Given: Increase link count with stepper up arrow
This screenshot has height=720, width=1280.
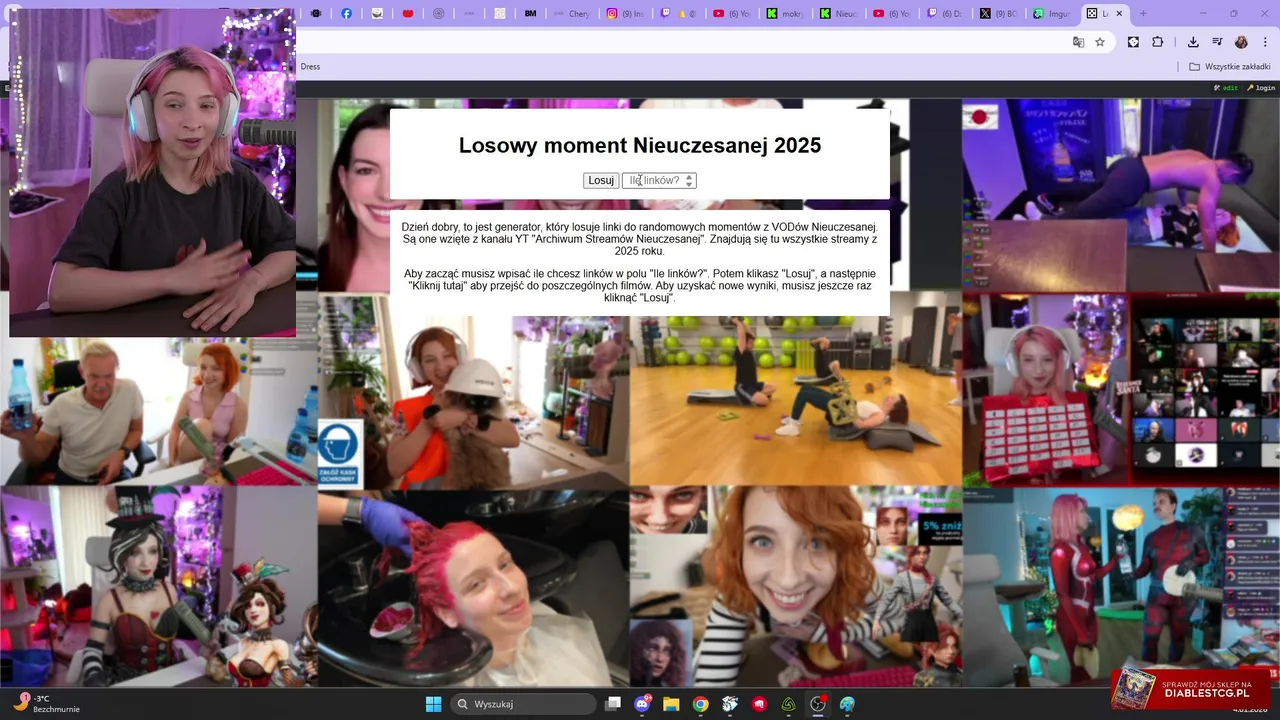Looking at the screenshot, I should tap(689, 177).
